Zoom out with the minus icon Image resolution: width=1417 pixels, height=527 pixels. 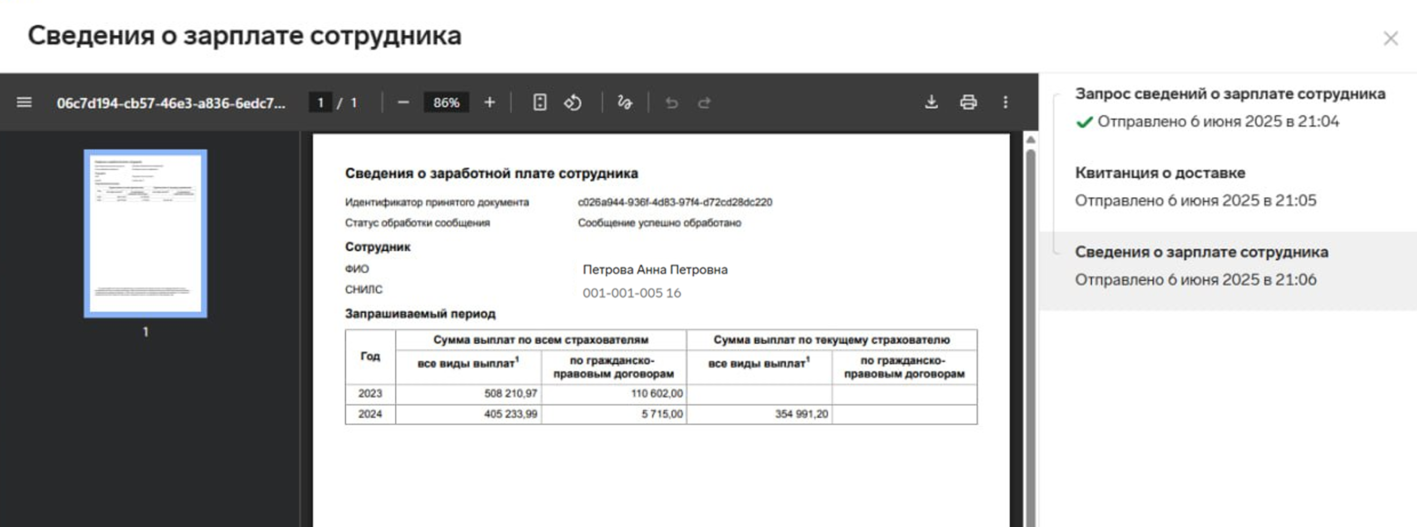click(403, 103)
